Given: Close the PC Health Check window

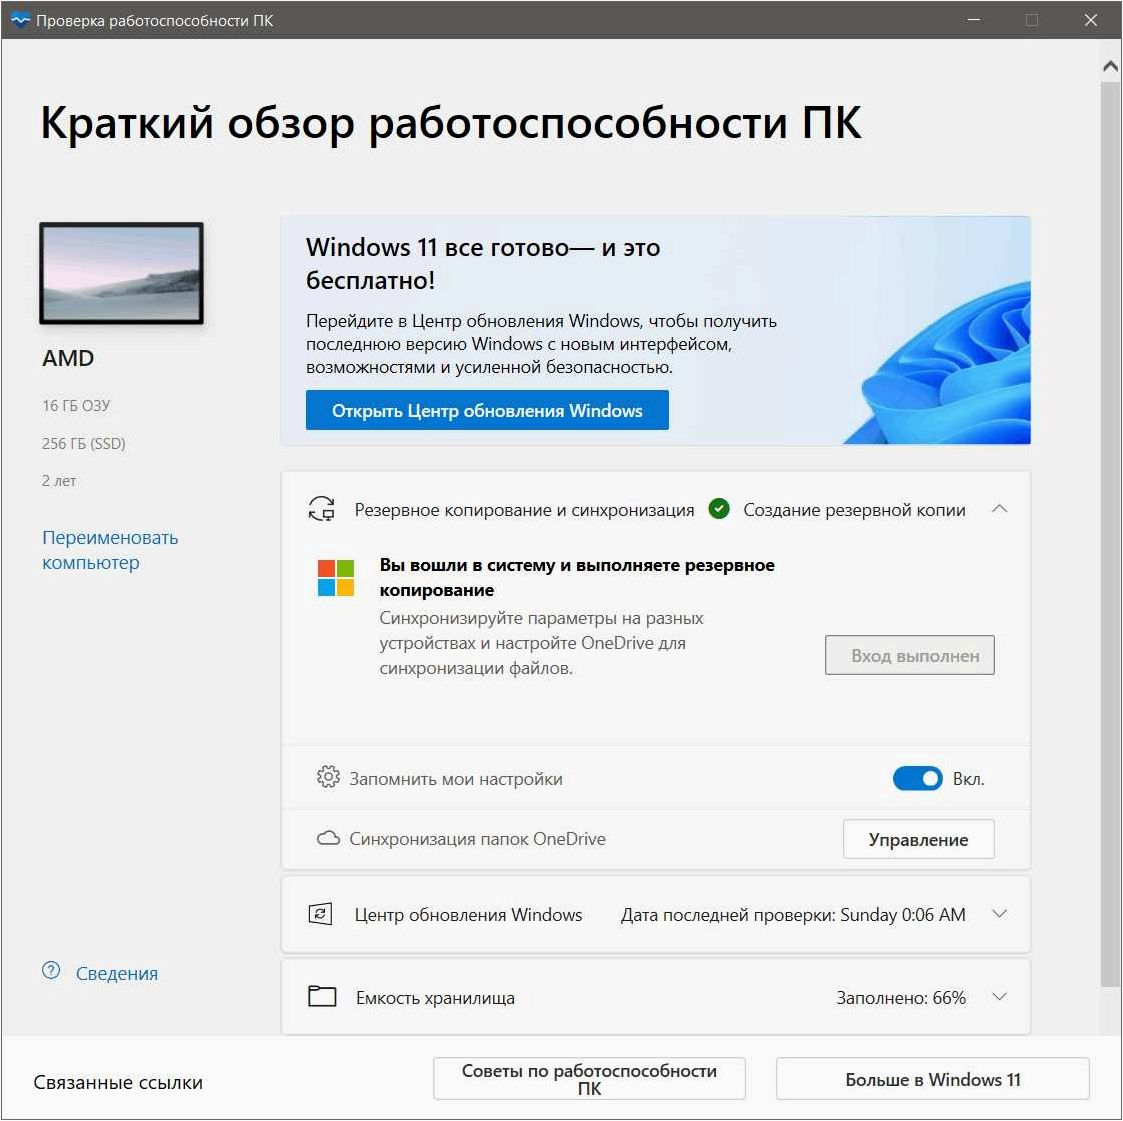Looking at the screenshot, I should [1091, 20].
